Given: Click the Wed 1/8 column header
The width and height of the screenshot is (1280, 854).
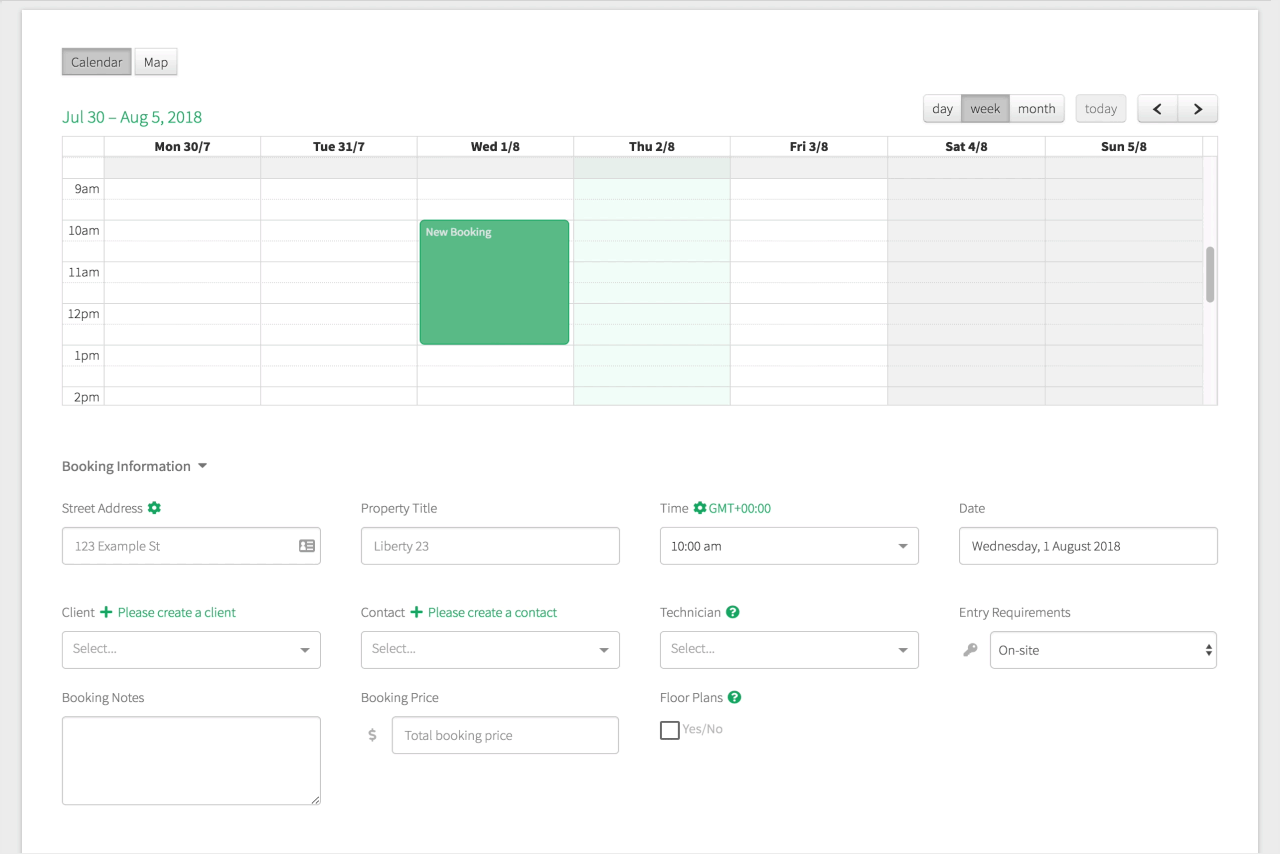Looking at the screenshot, I should [x=495, y=147].
